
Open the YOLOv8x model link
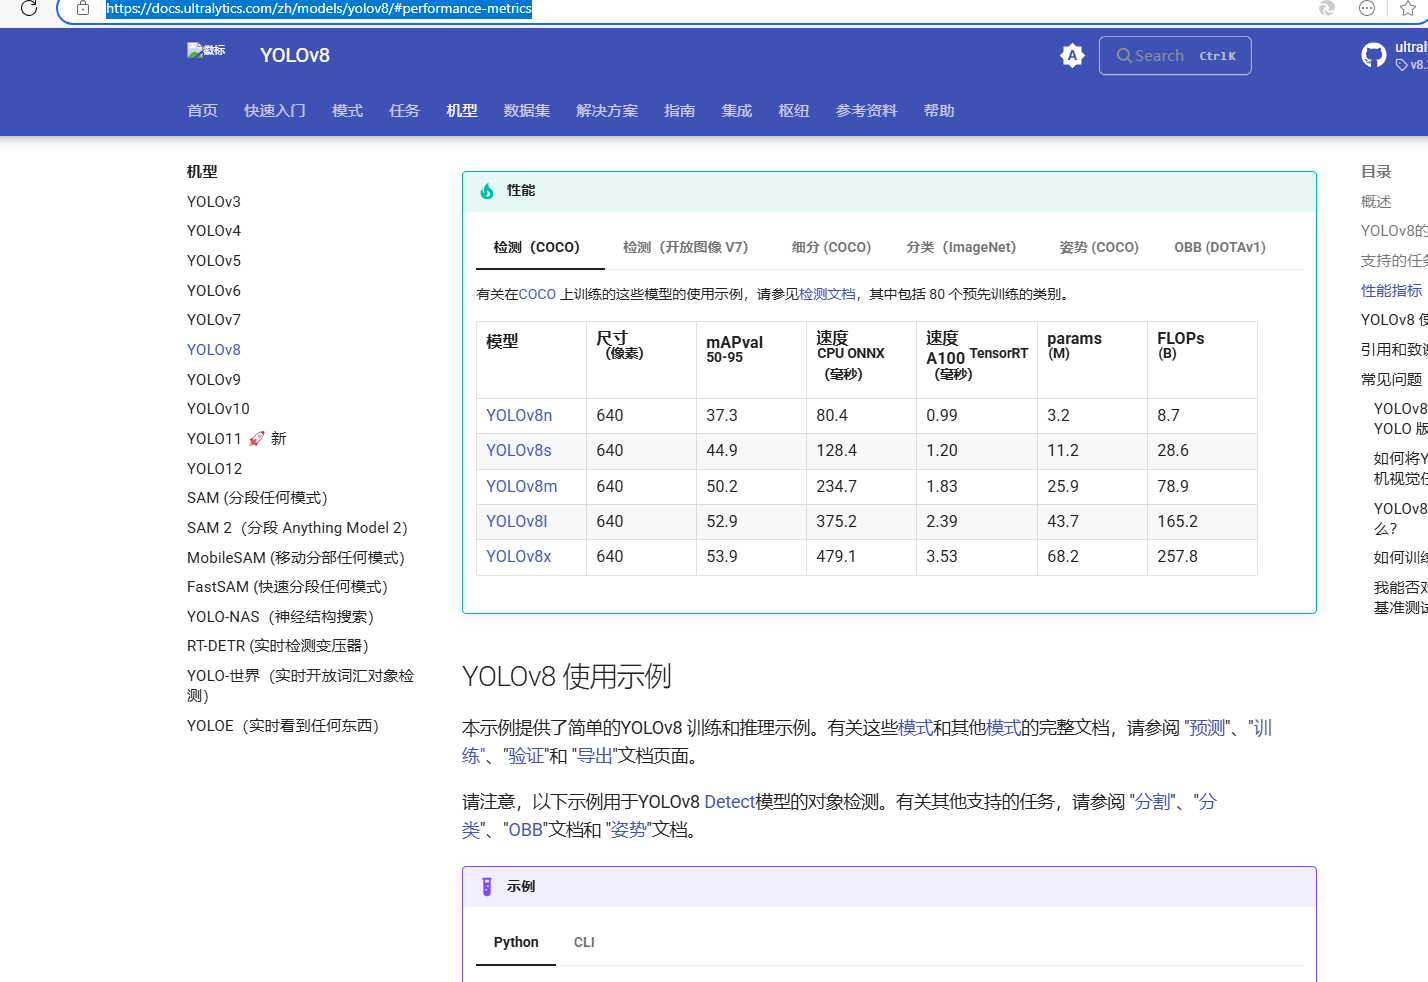click(519, 556)
